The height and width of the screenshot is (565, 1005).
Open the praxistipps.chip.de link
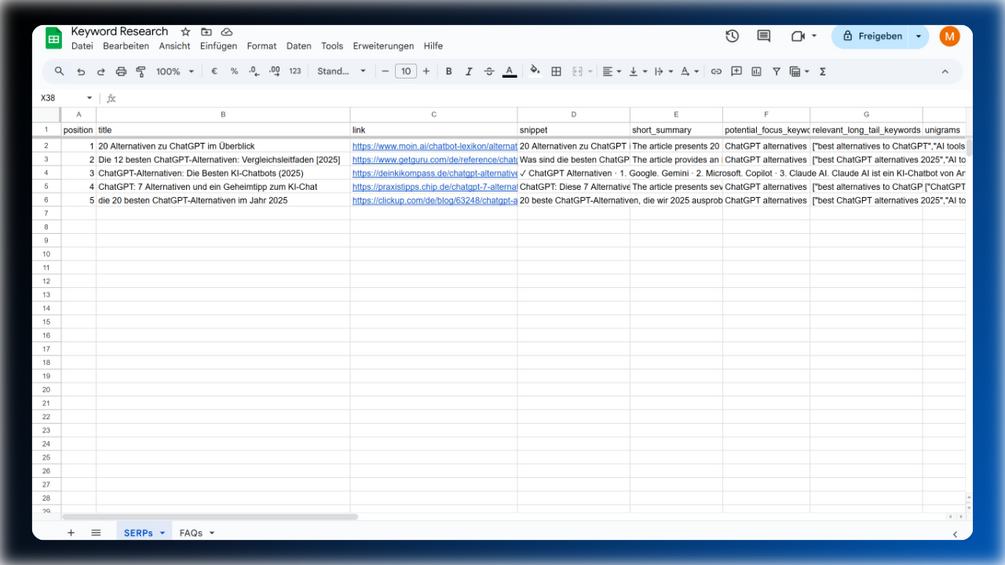click(435, 187)
